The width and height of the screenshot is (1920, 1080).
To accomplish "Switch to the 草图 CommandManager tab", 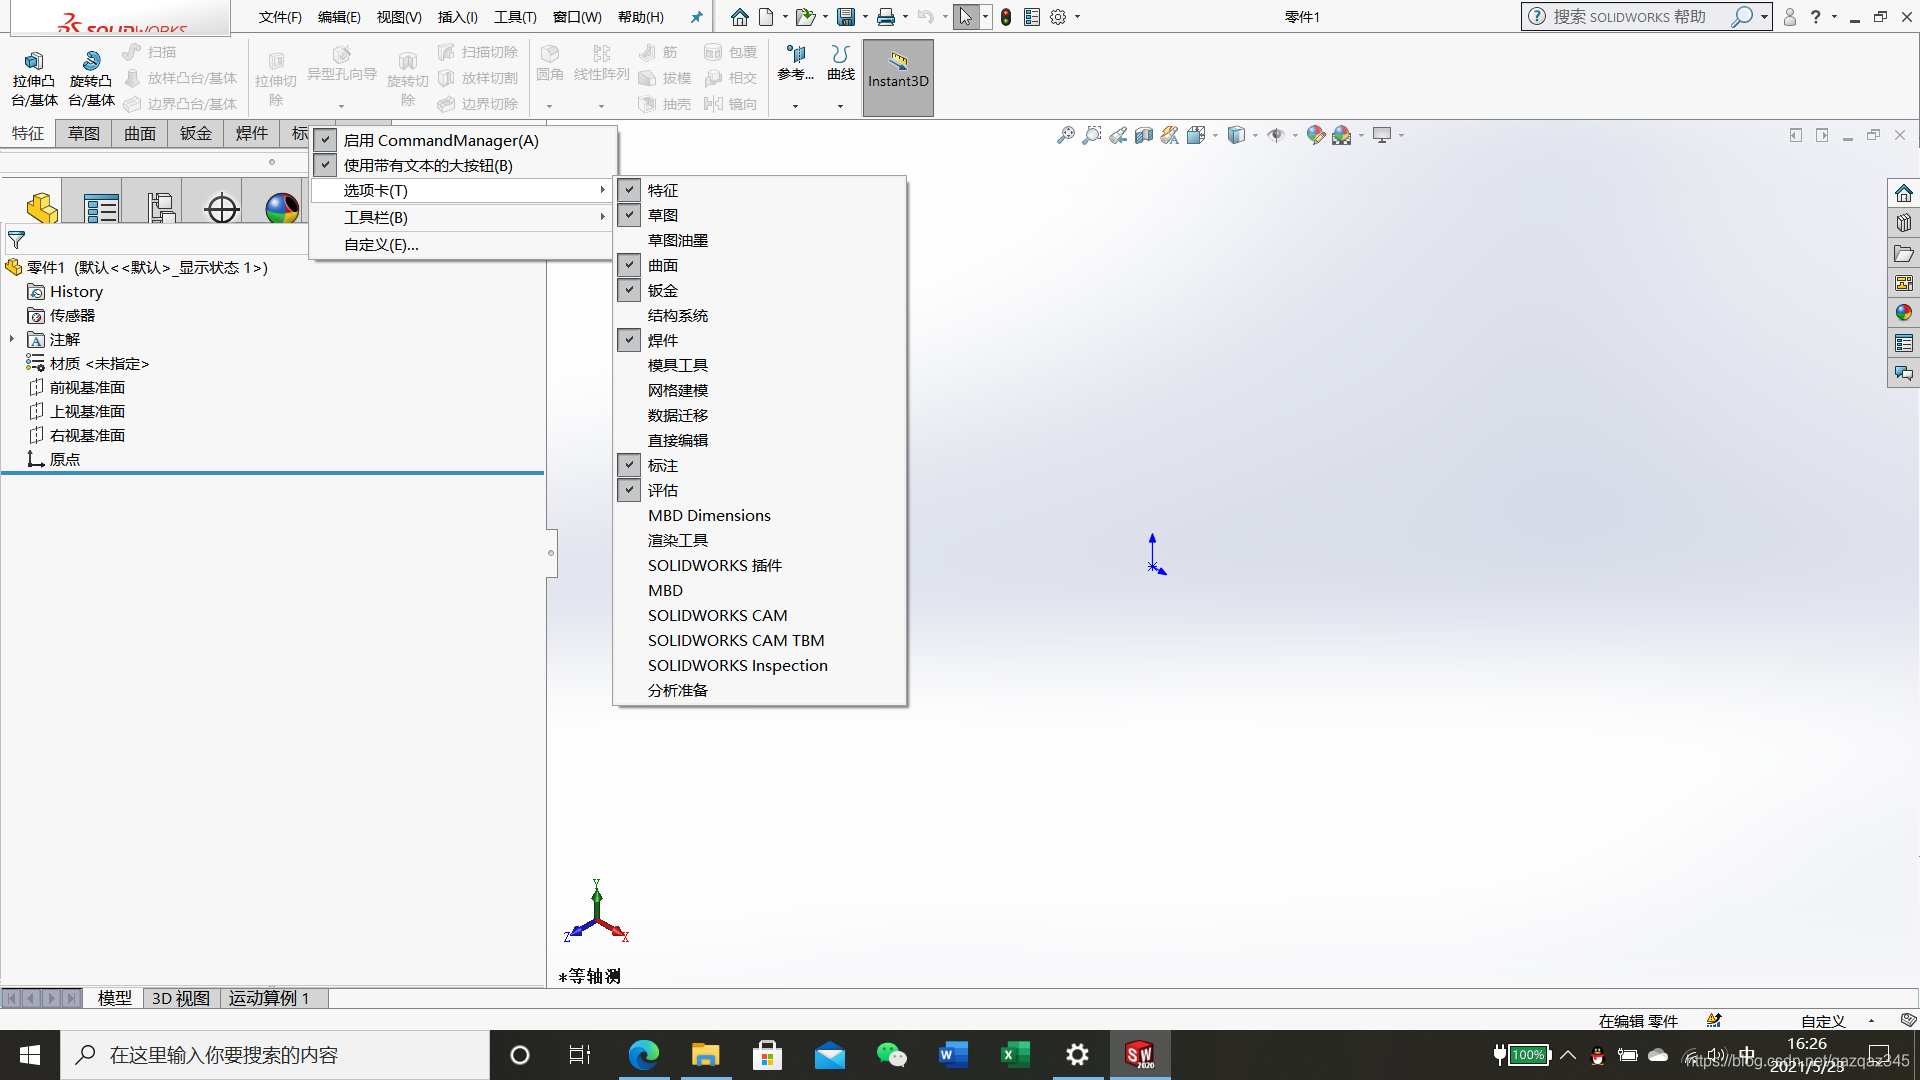I will pos(84,133).
